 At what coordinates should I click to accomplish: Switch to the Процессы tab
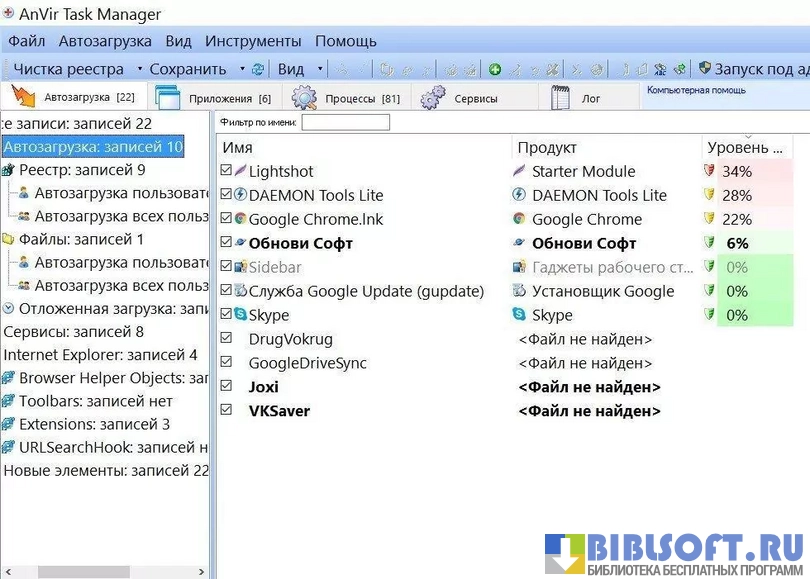346,98
